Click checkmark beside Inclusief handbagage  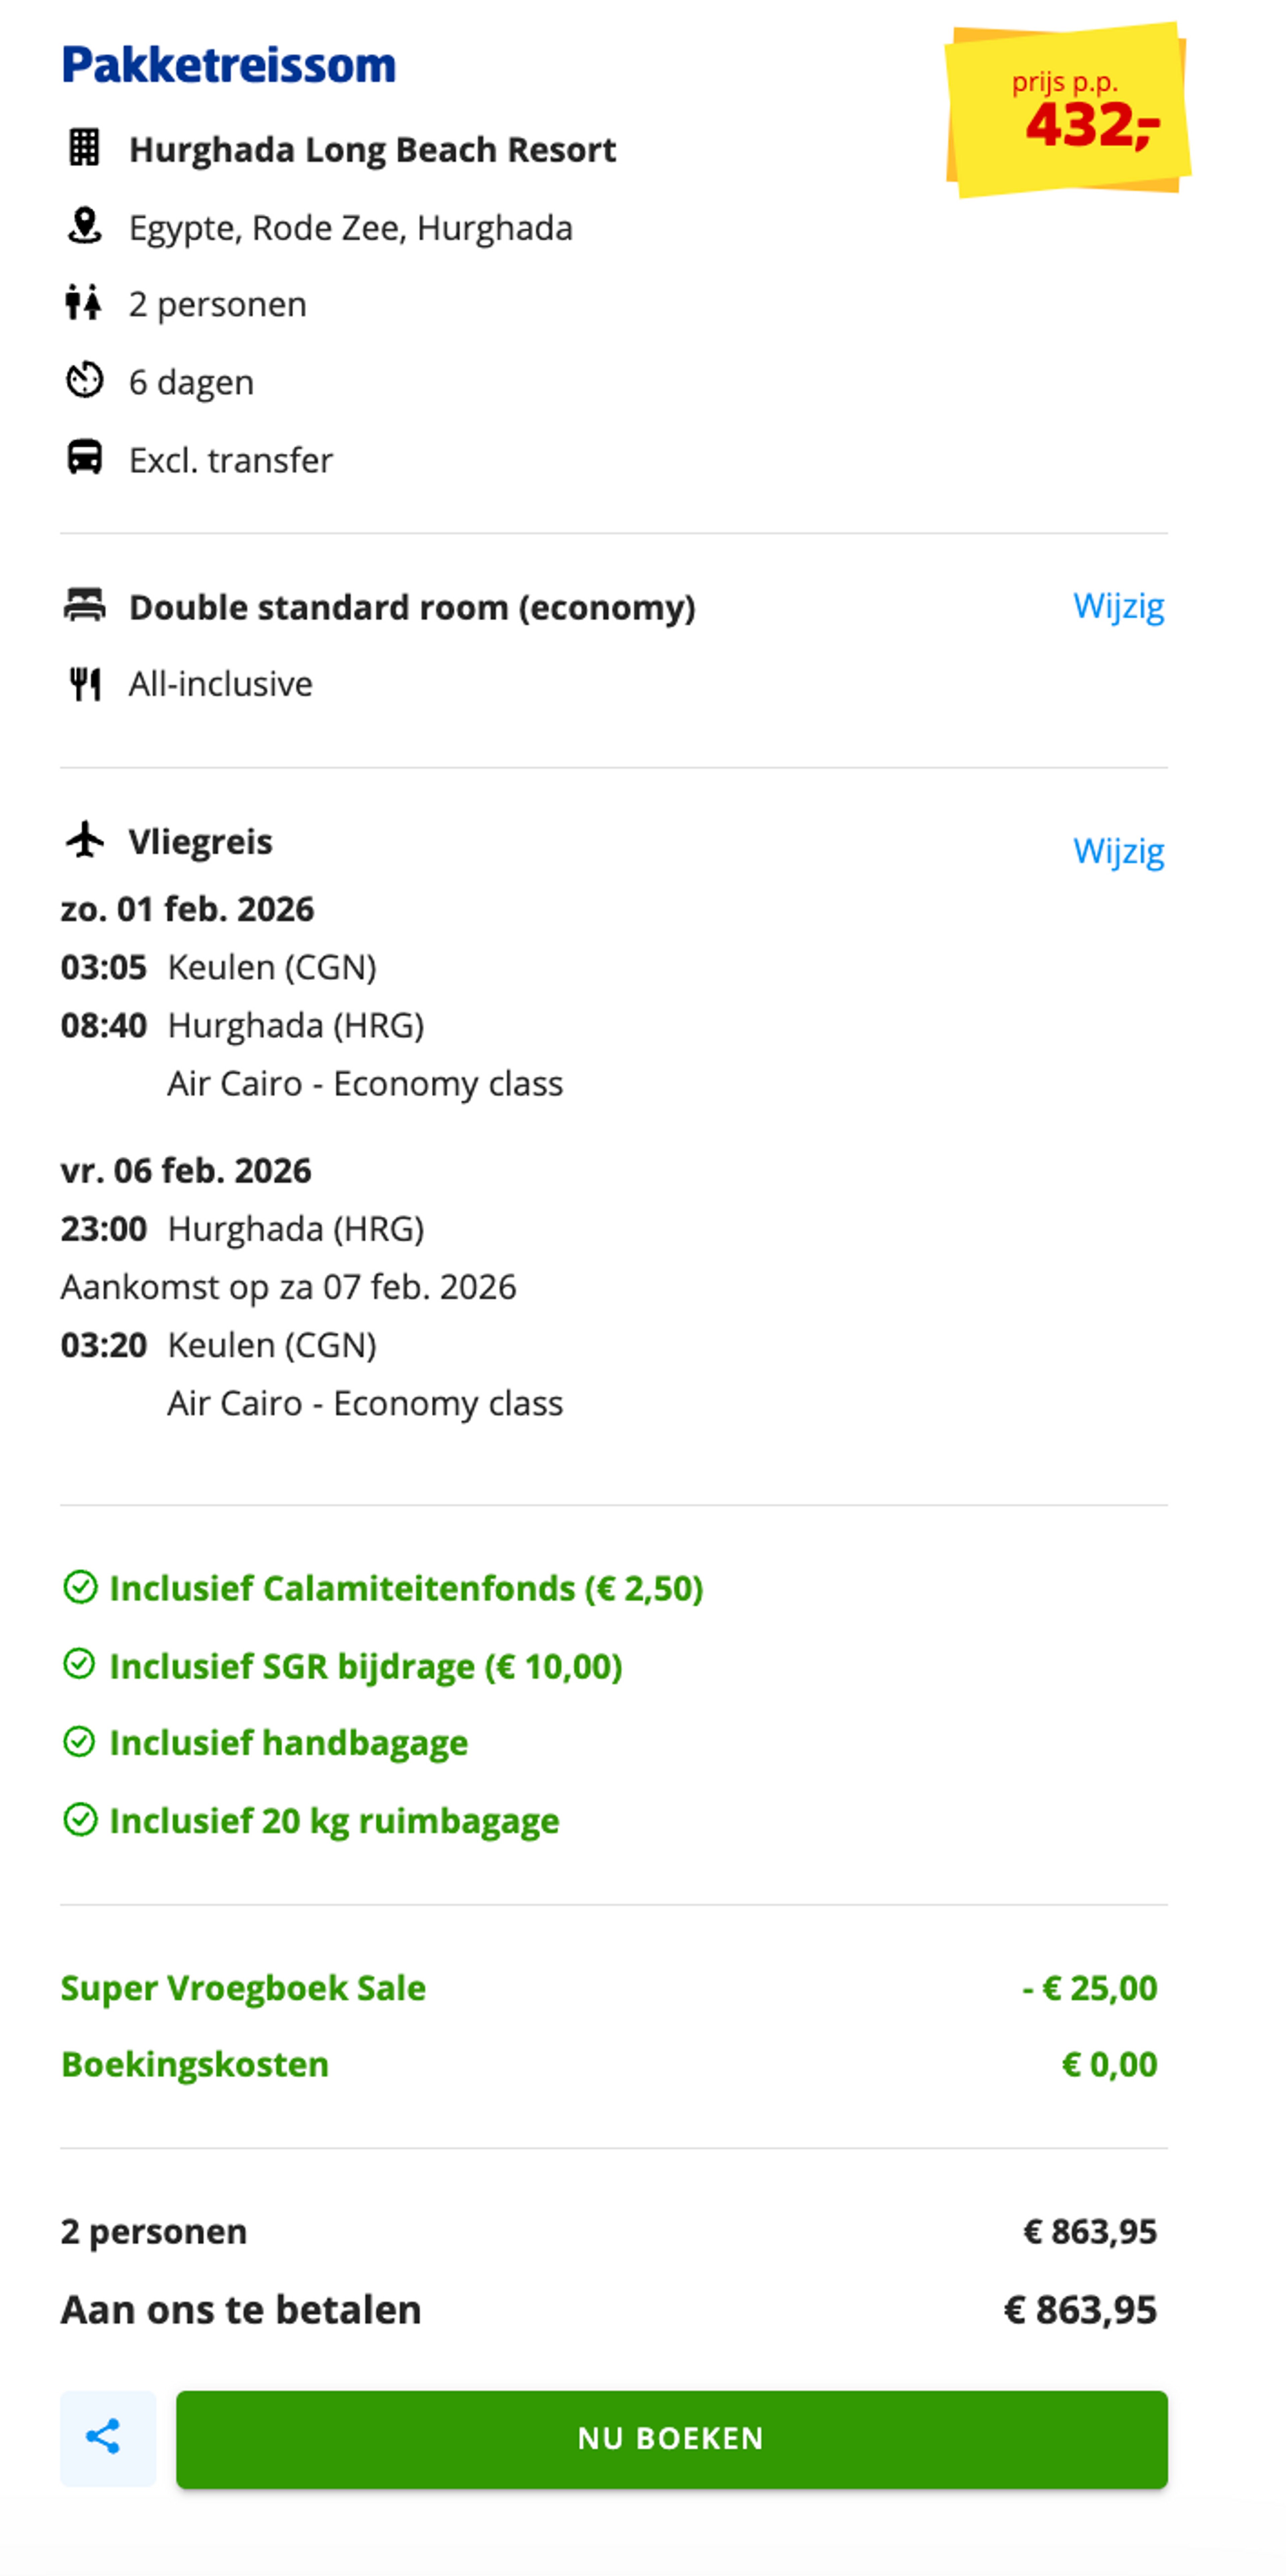click(x=80, y=1742)
